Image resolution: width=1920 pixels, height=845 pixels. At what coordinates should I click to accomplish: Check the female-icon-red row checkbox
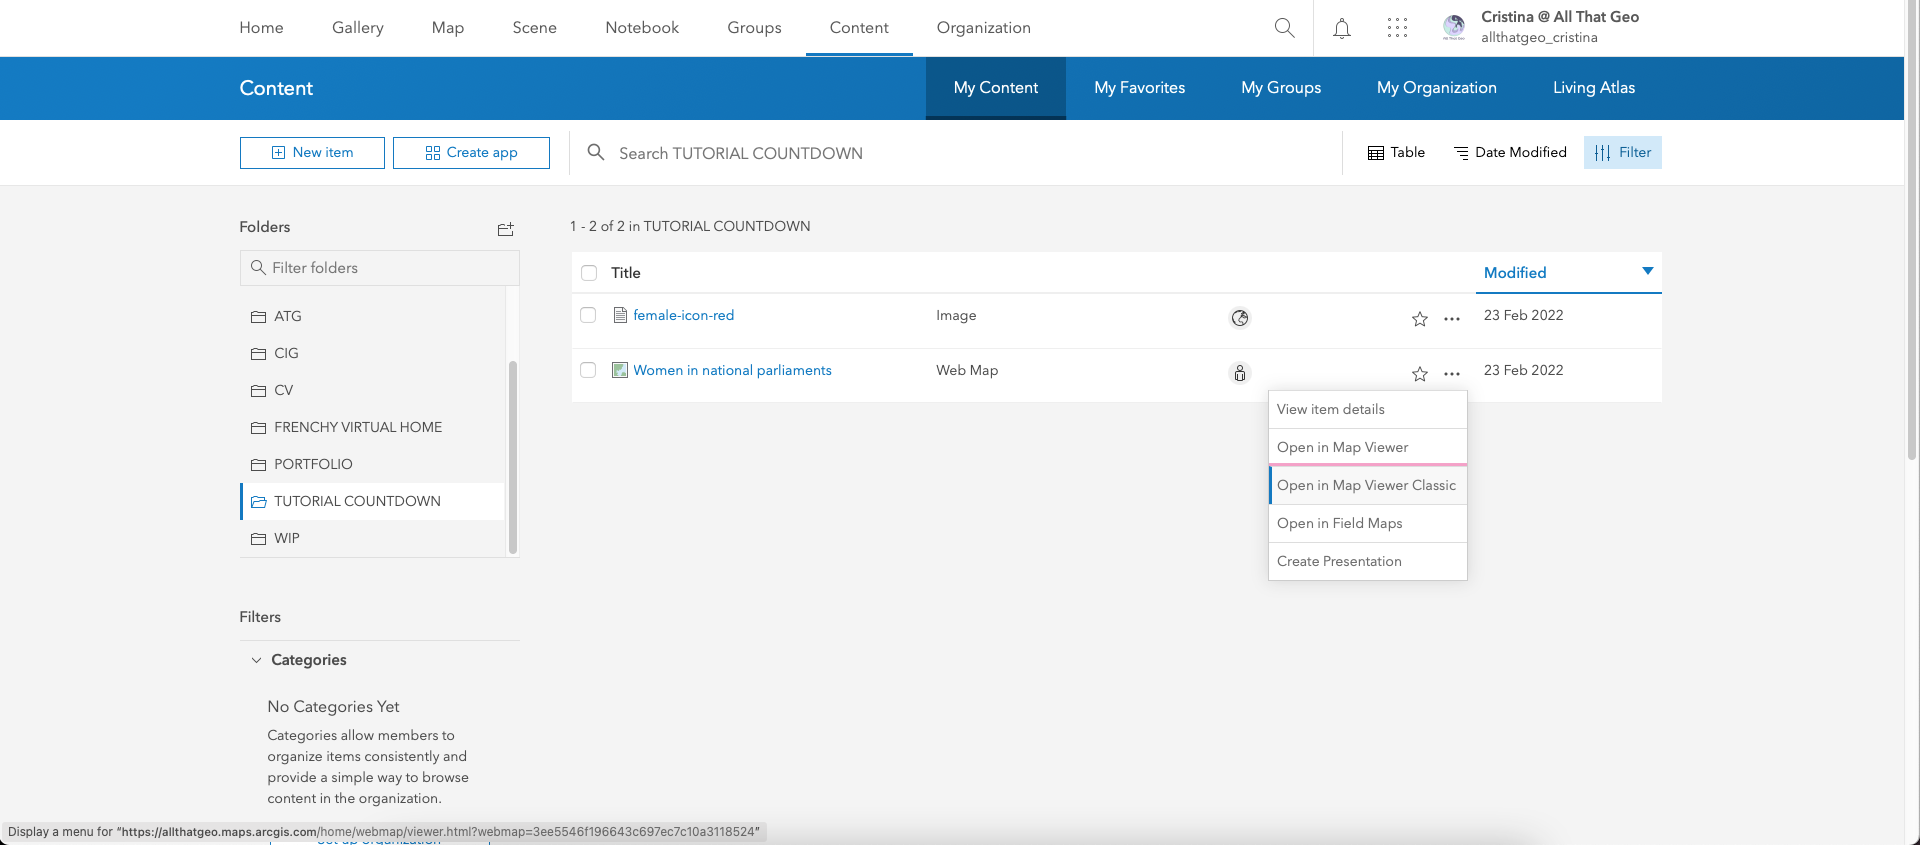click(x=588, y=315)
